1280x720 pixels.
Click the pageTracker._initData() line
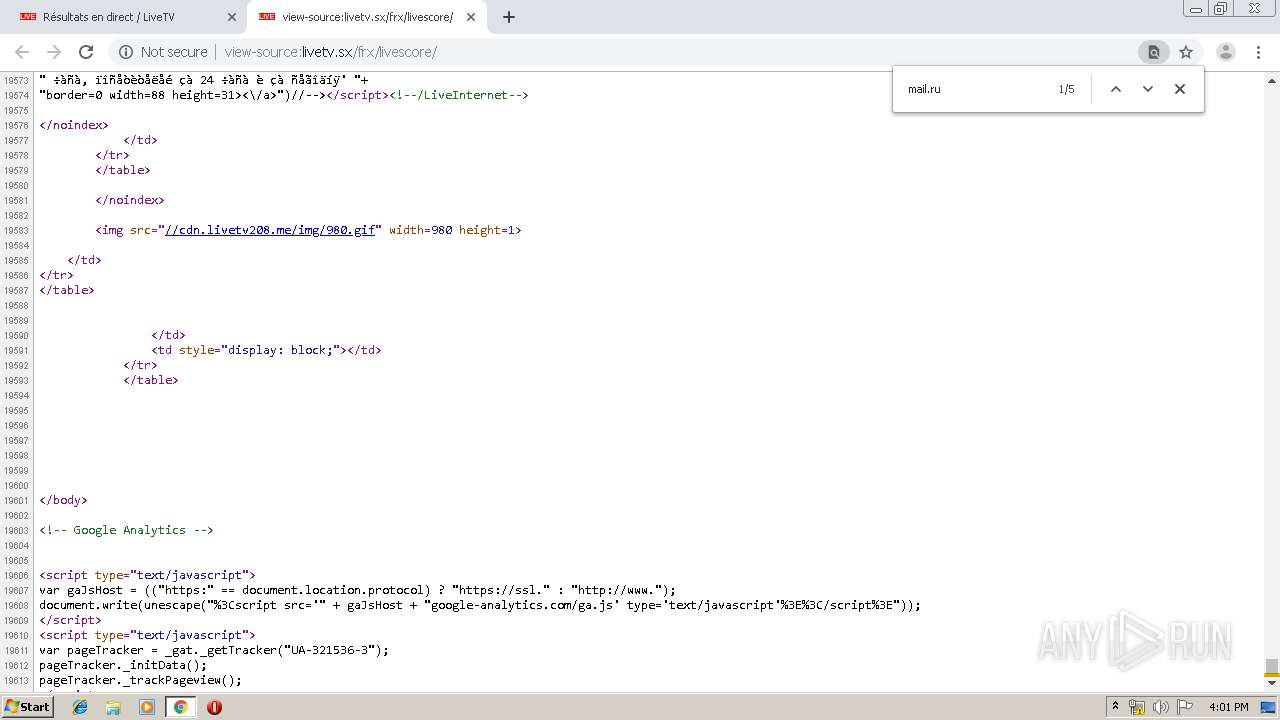click(123, 665)
